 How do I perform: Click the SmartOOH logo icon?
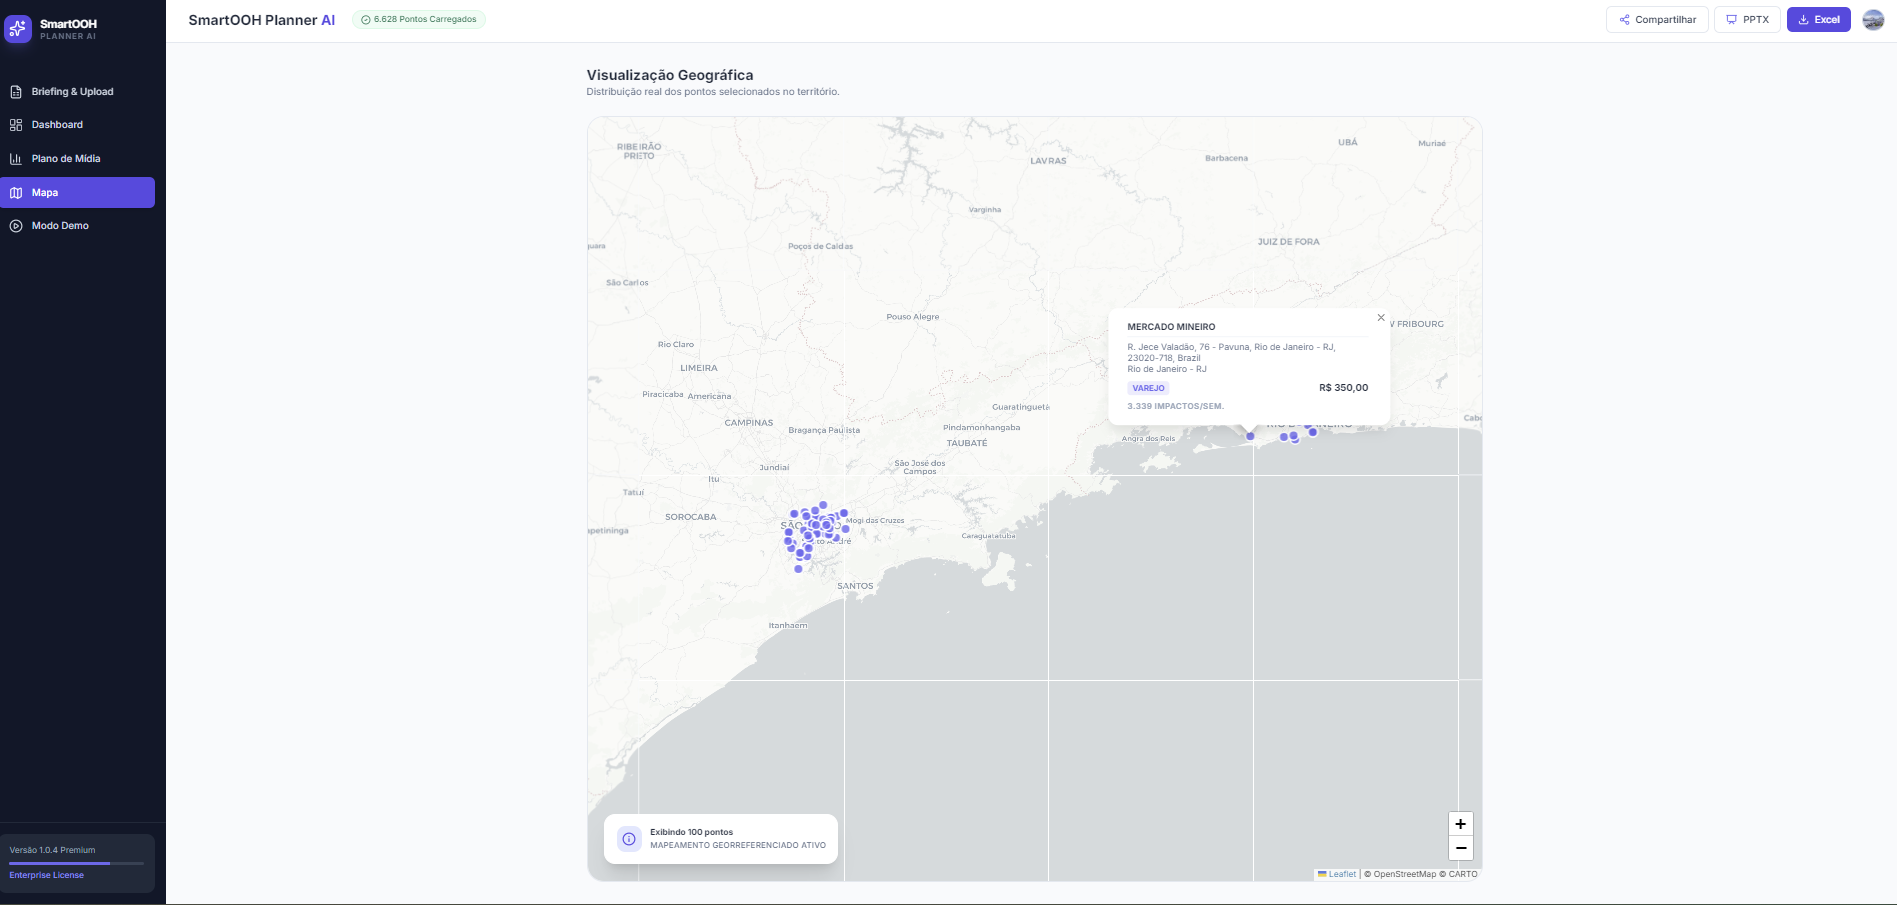coord(18,29)
